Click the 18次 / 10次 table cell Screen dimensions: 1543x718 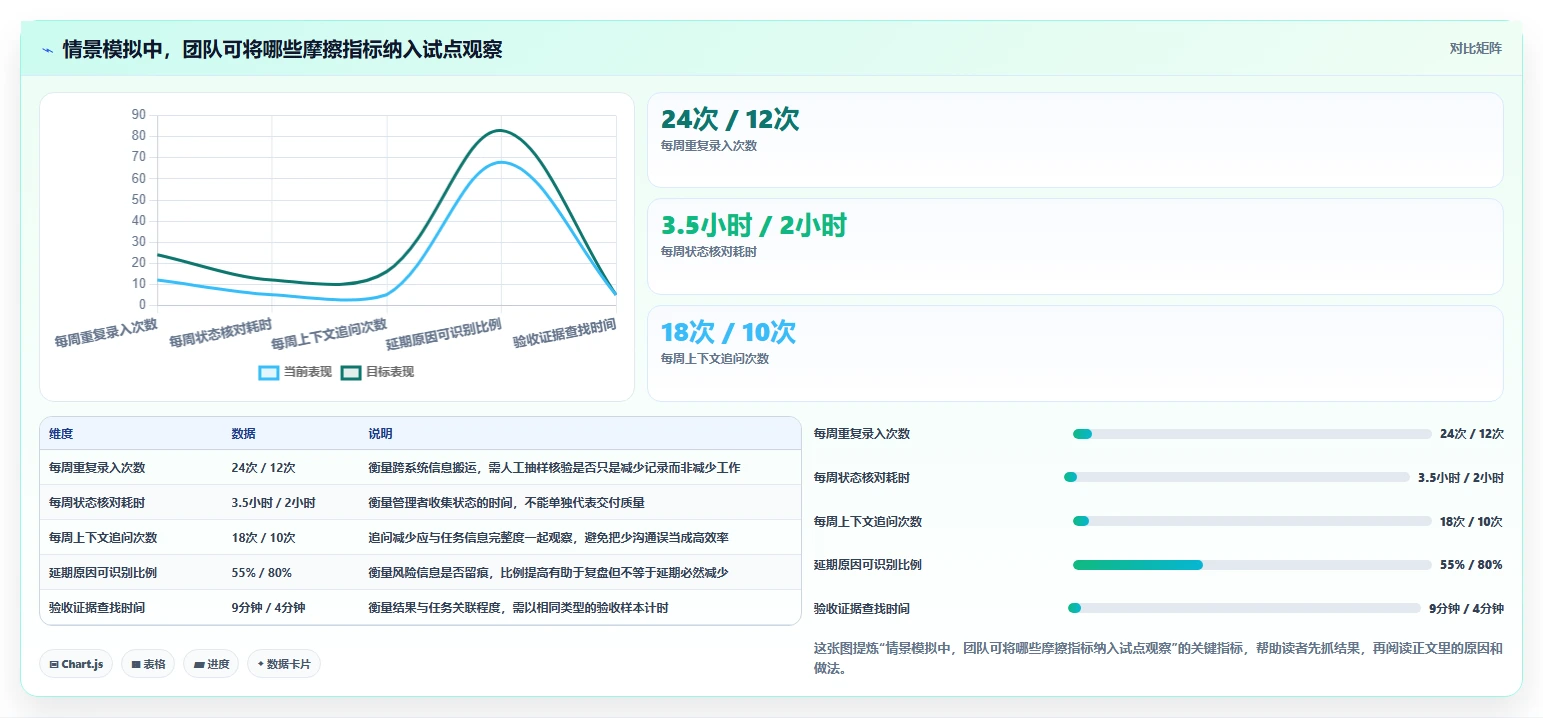click(264, 538)
